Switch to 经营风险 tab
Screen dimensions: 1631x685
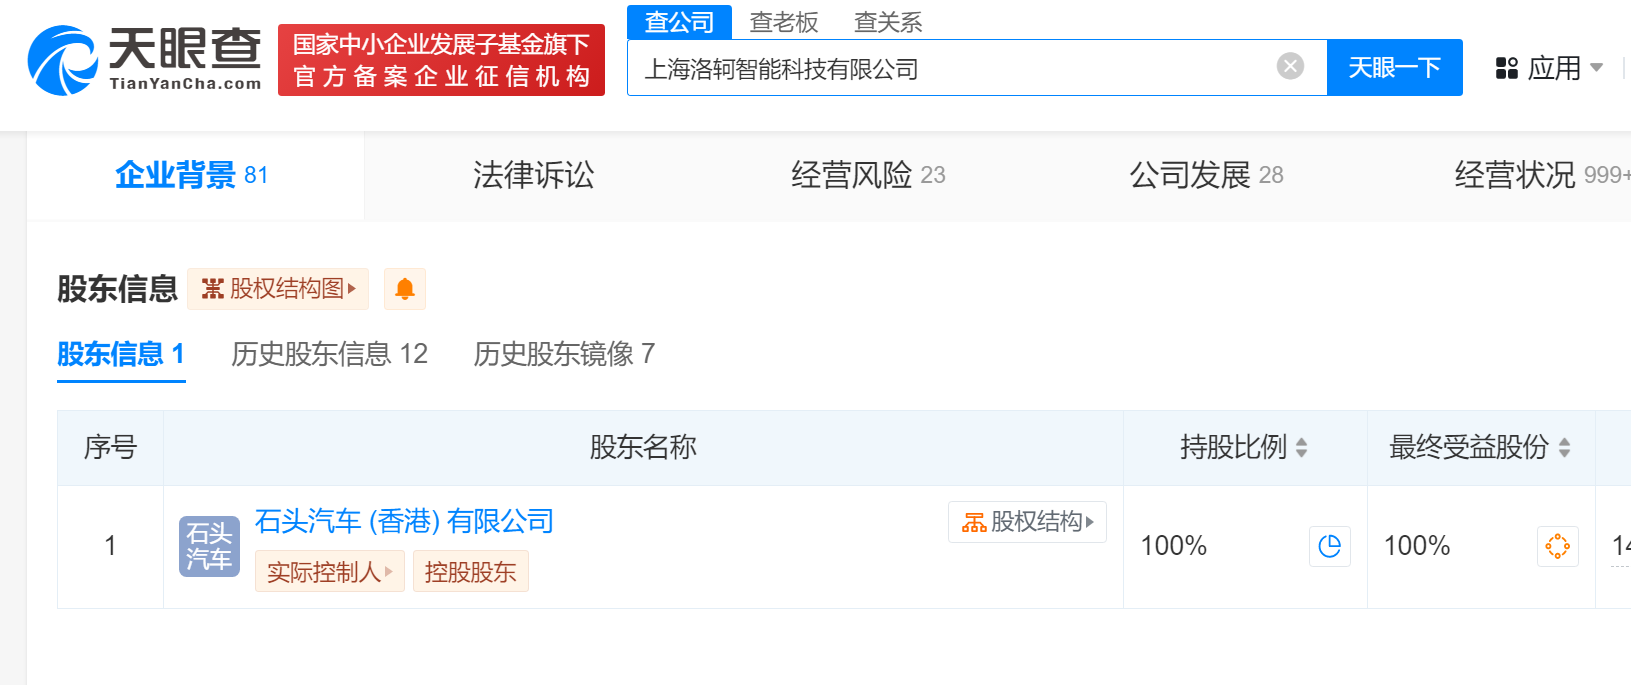(x=867, y=175)
